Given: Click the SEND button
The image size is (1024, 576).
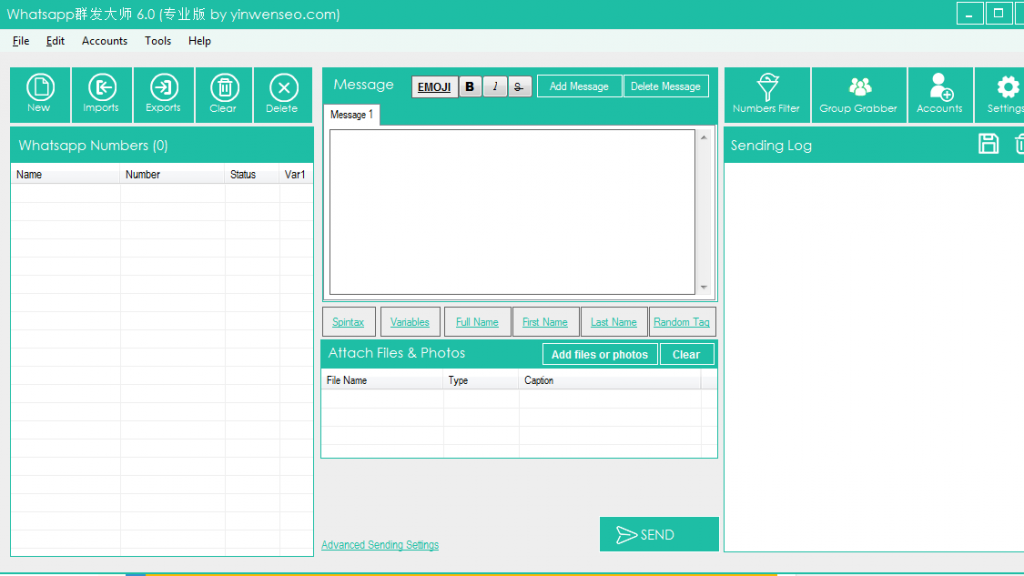Looking at the screenshot, I should click(x=659, y=534).
